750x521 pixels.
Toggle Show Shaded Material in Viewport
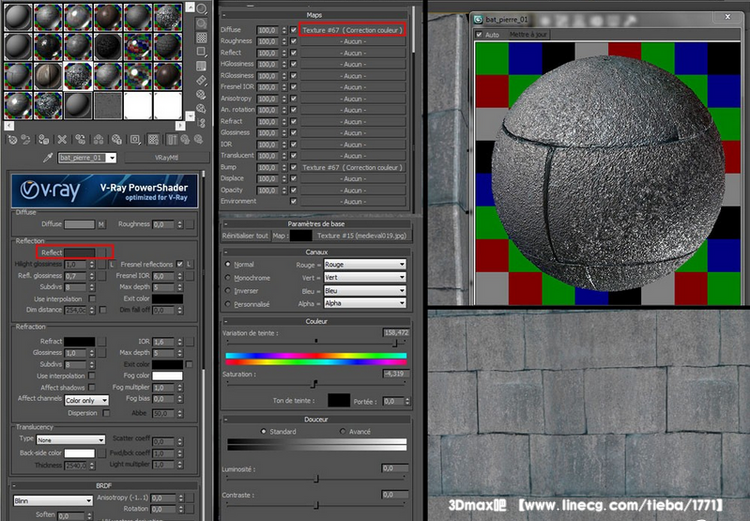coord(154,140)
